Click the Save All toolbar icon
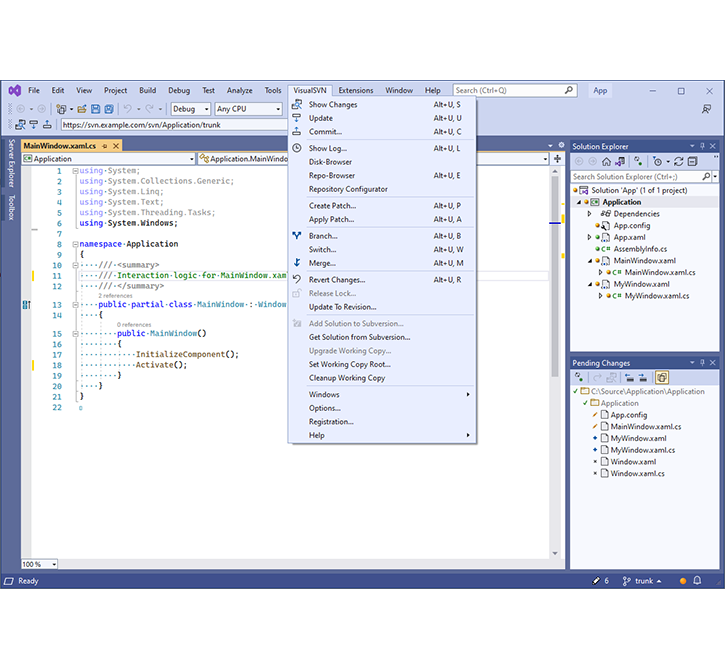Viewport: 725px width, 670px height. point(109,109)
